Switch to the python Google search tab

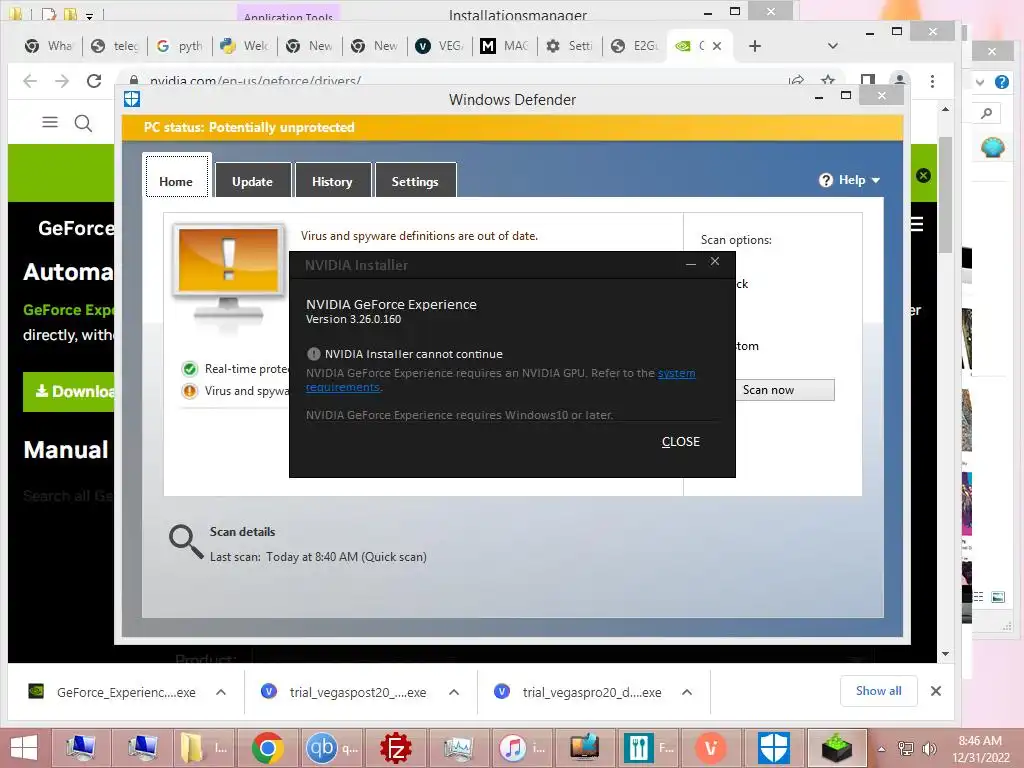click(x=180, y=46)
